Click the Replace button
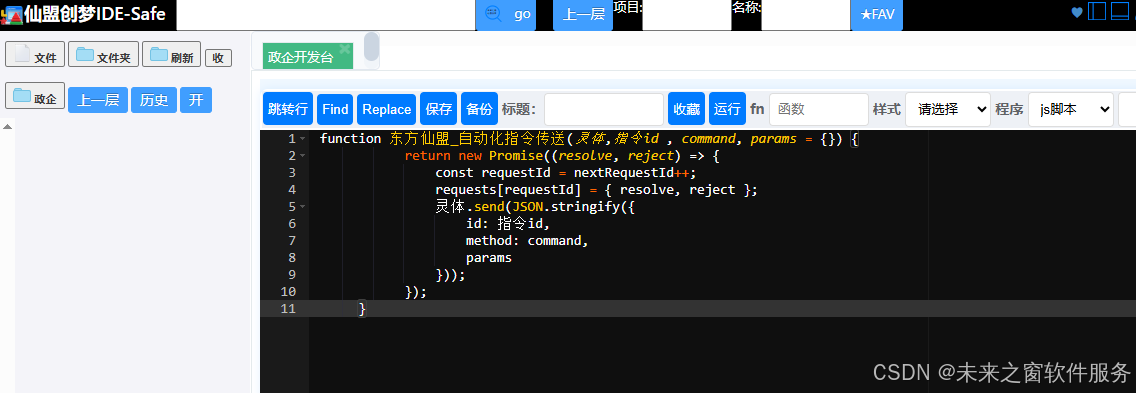The width and height of the screenshot is (1136, 393). point(387,109)
